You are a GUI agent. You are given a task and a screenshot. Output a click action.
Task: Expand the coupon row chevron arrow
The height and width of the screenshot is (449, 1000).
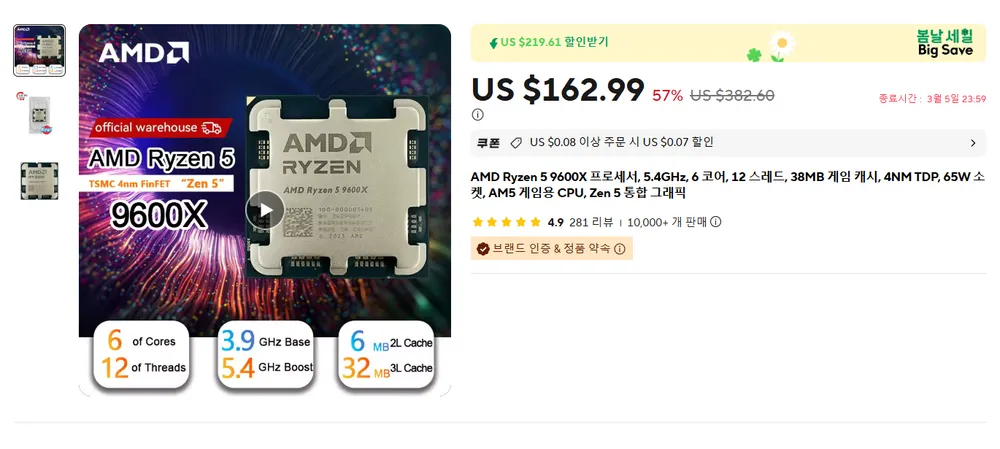[973, 143]
